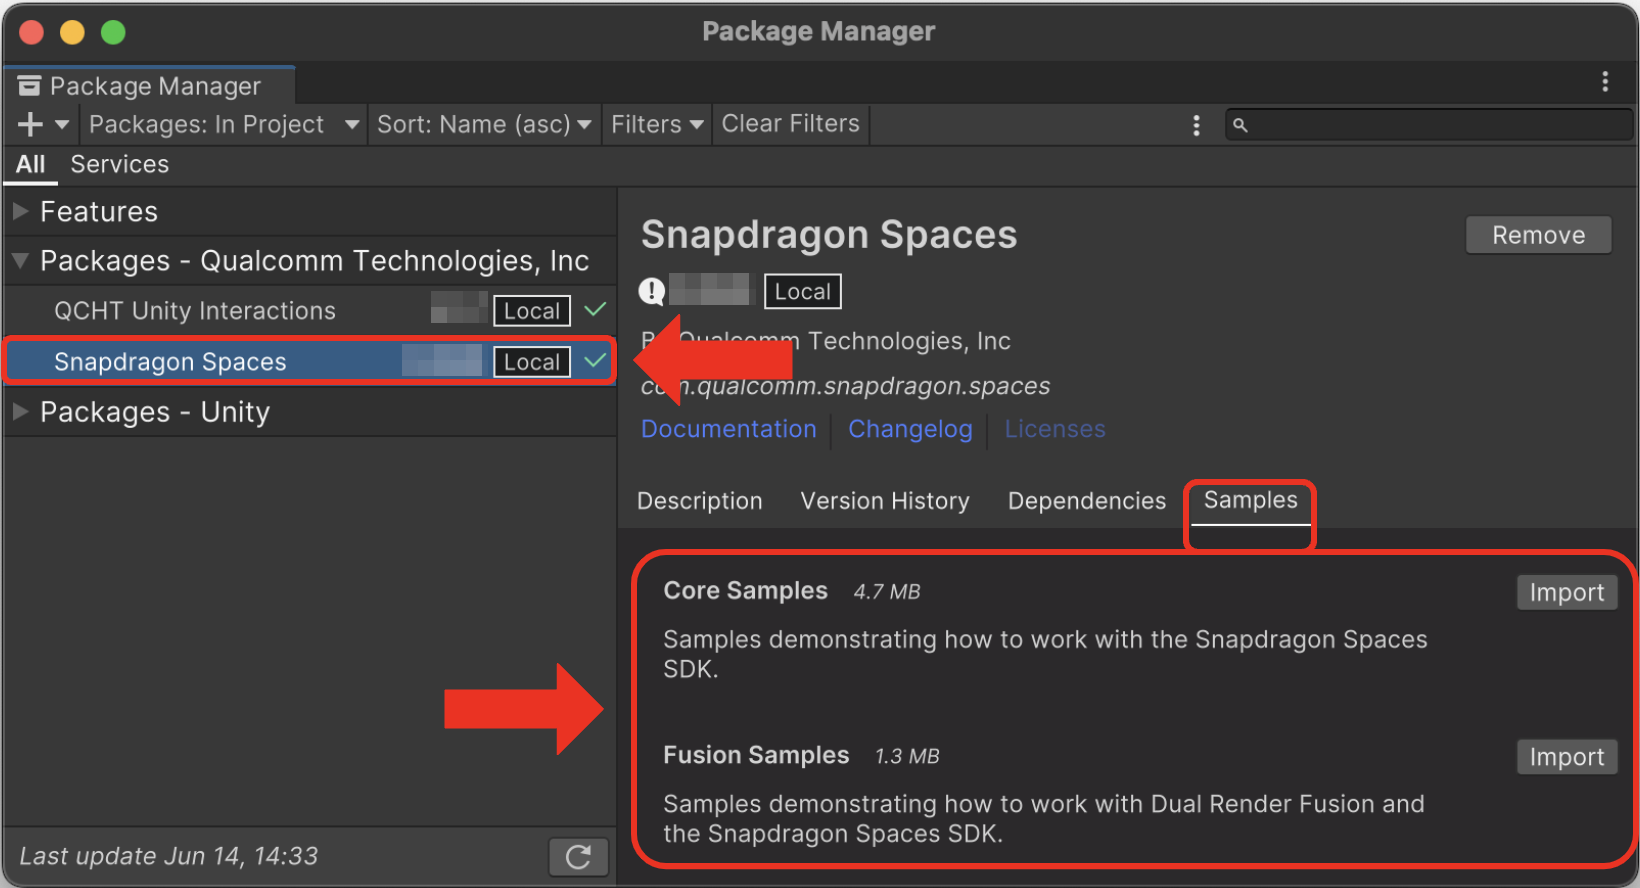1640x888 pixels.
Task: Open the add package dropdown arrow
Action: 62,124
